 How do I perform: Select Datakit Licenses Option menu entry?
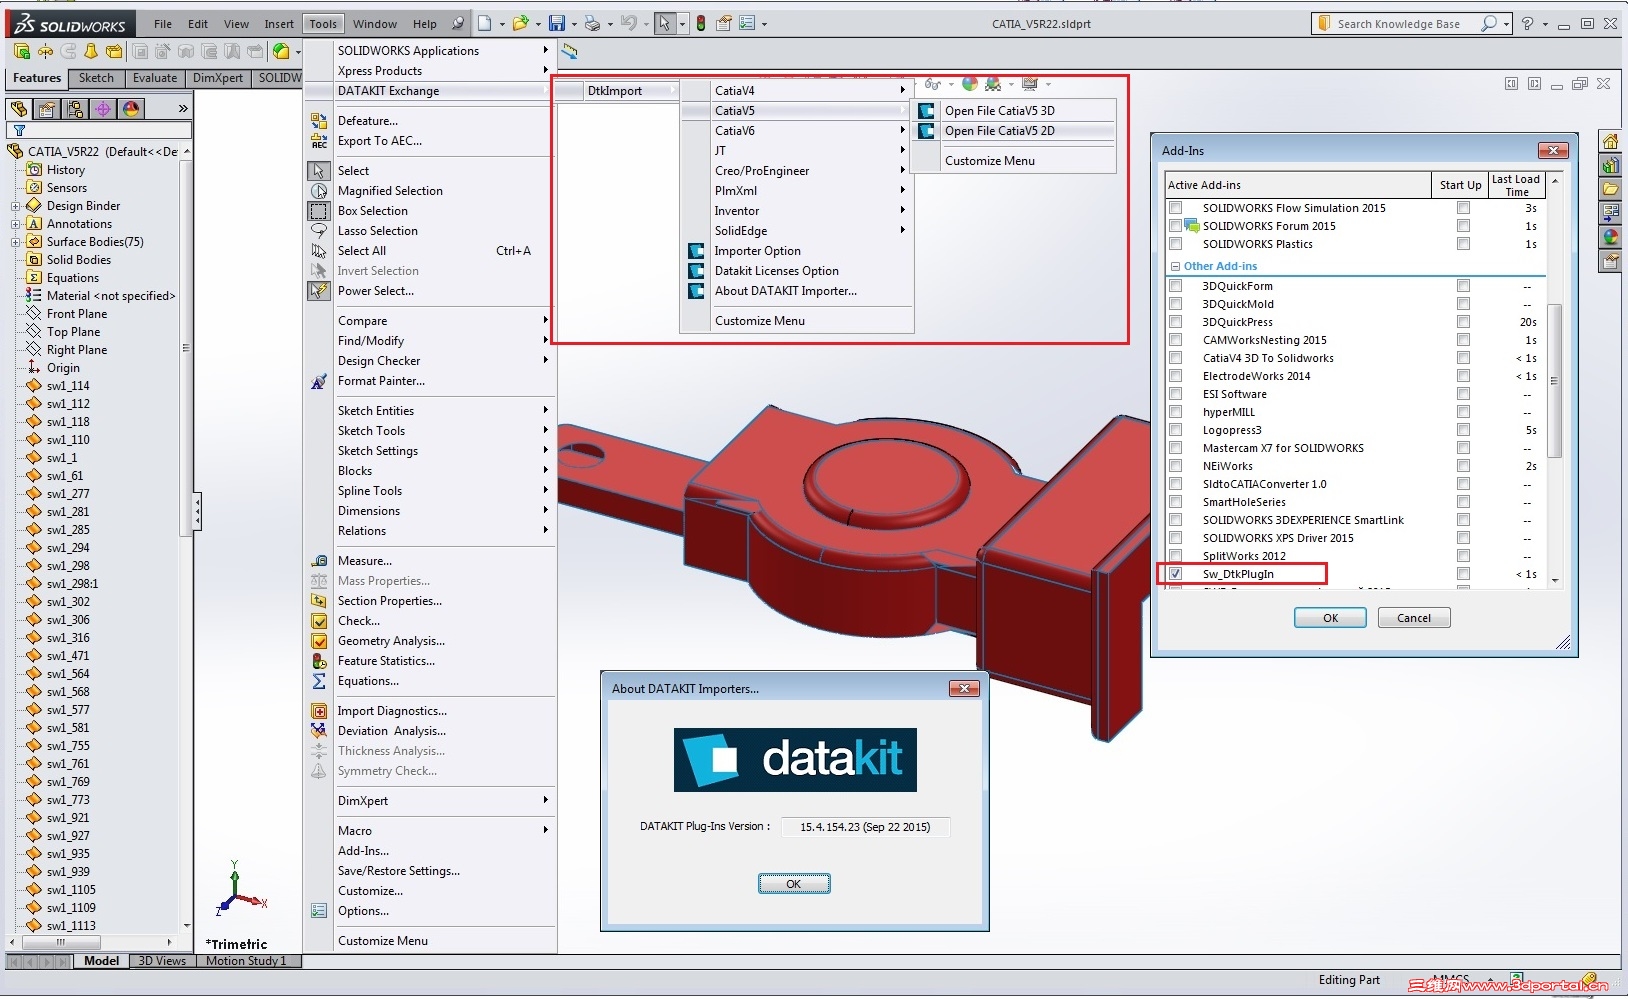click(777, 271)
